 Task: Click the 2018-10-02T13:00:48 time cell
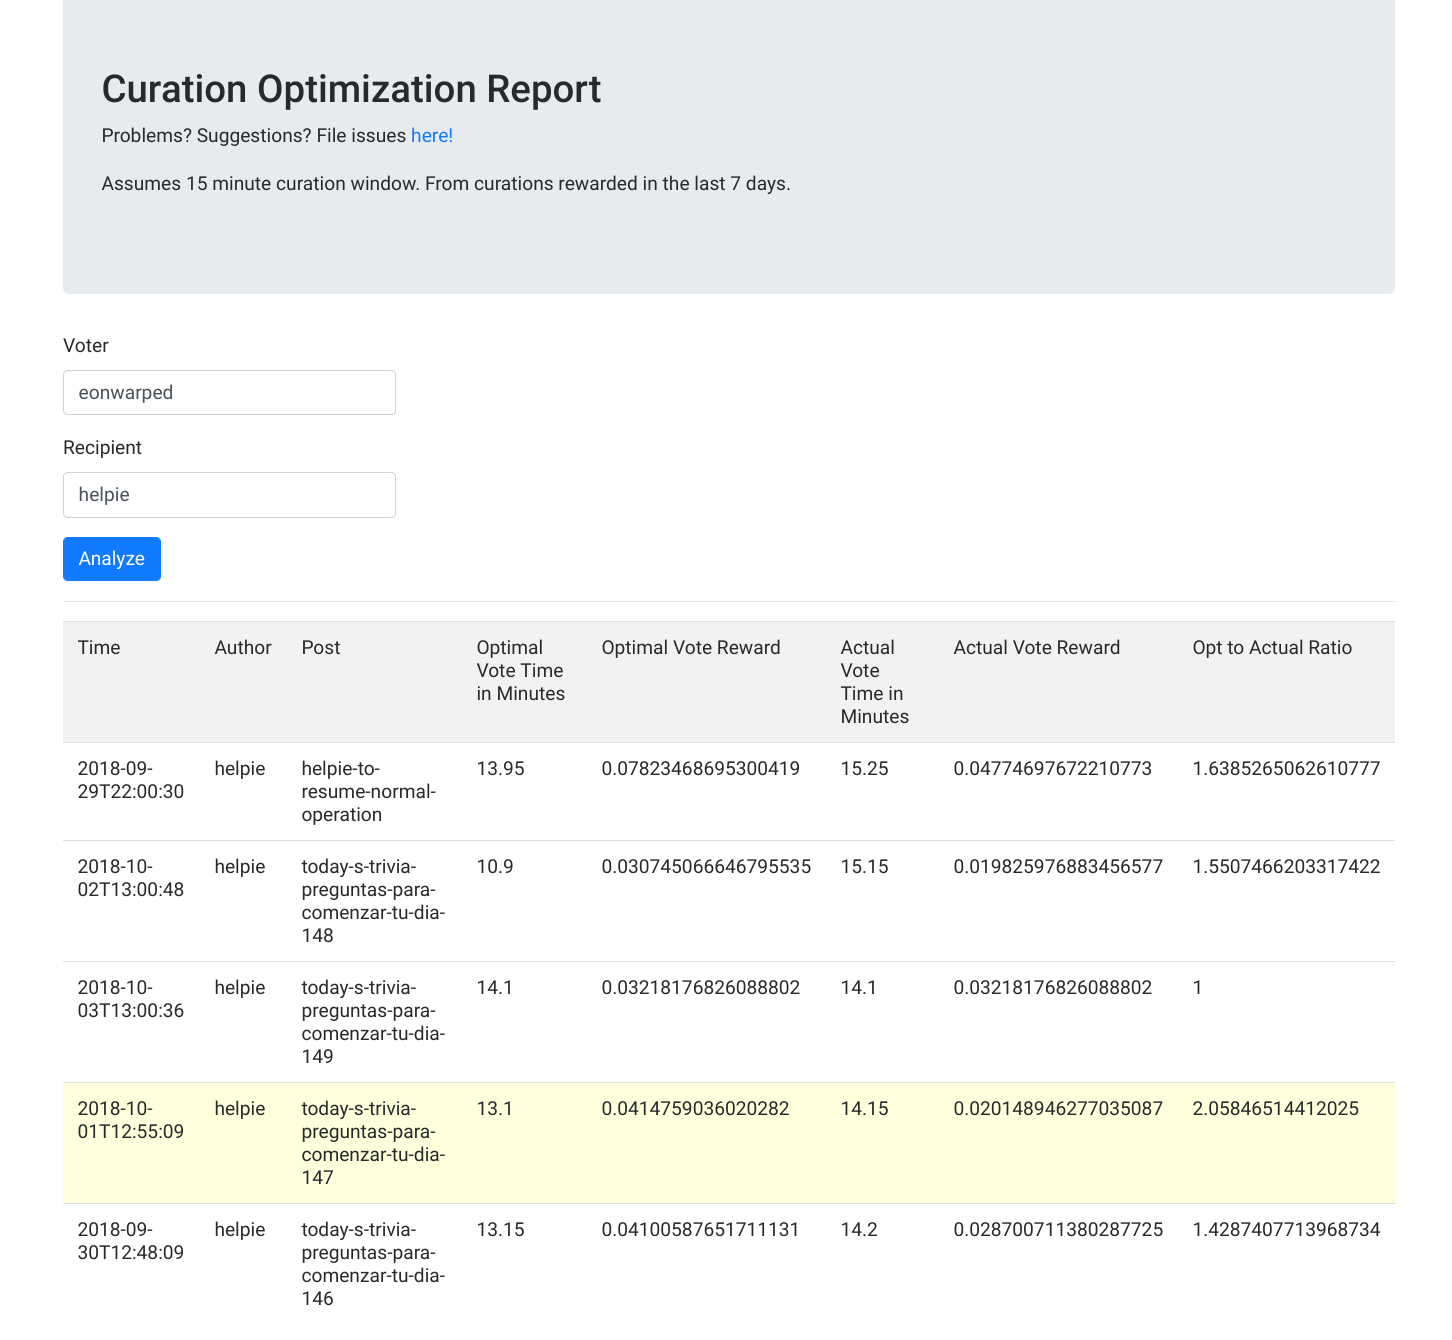click(131, 878)
